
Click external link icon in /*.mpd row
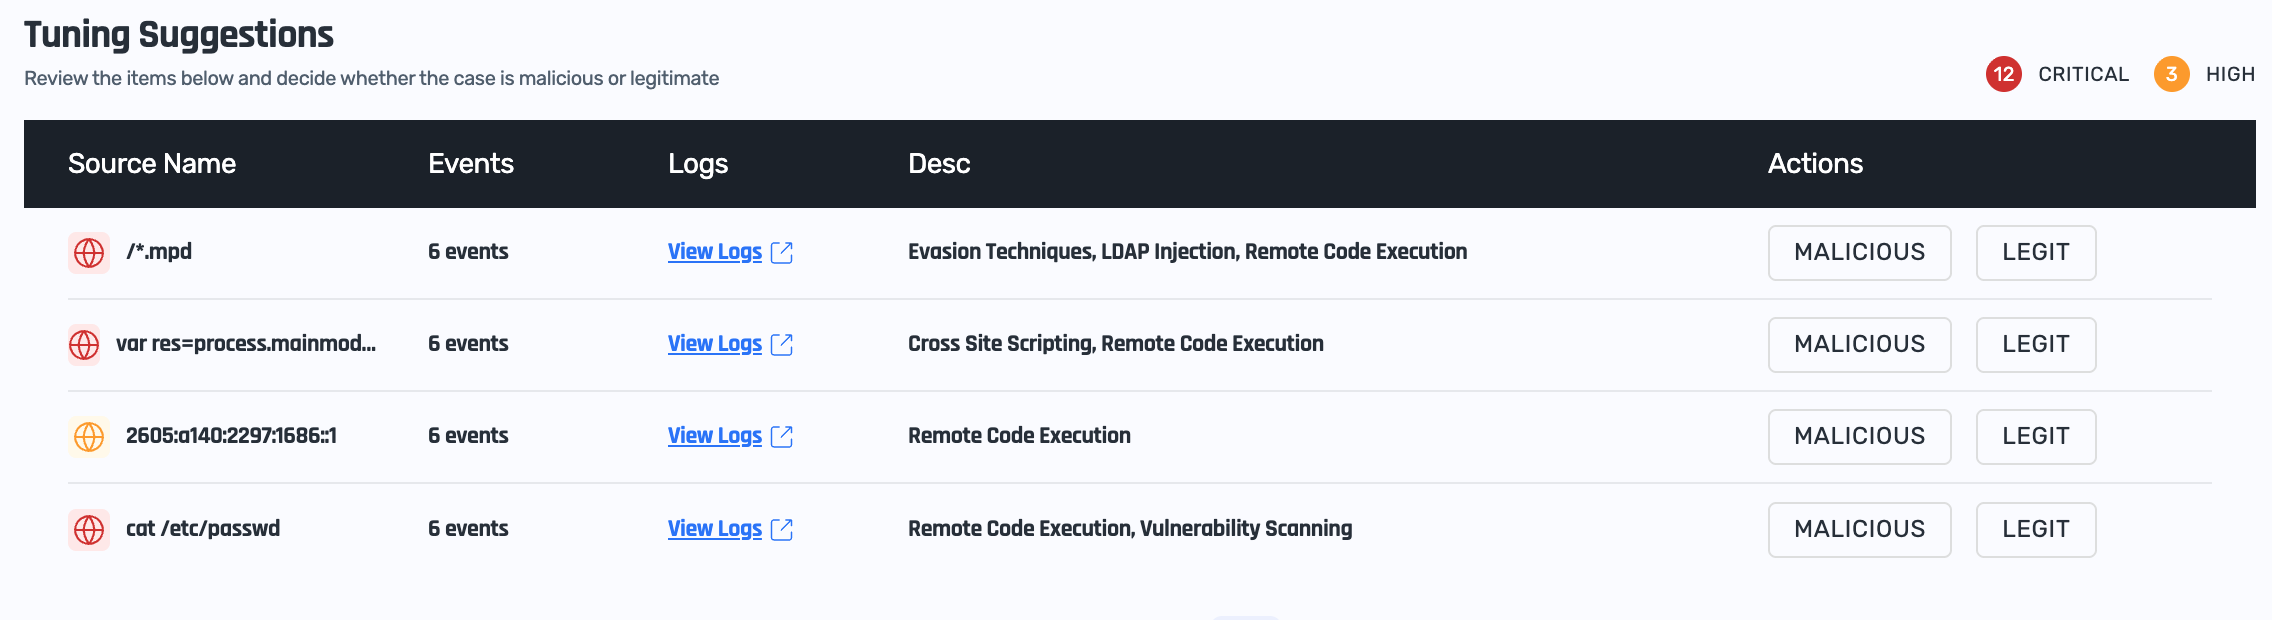[782, 253]
